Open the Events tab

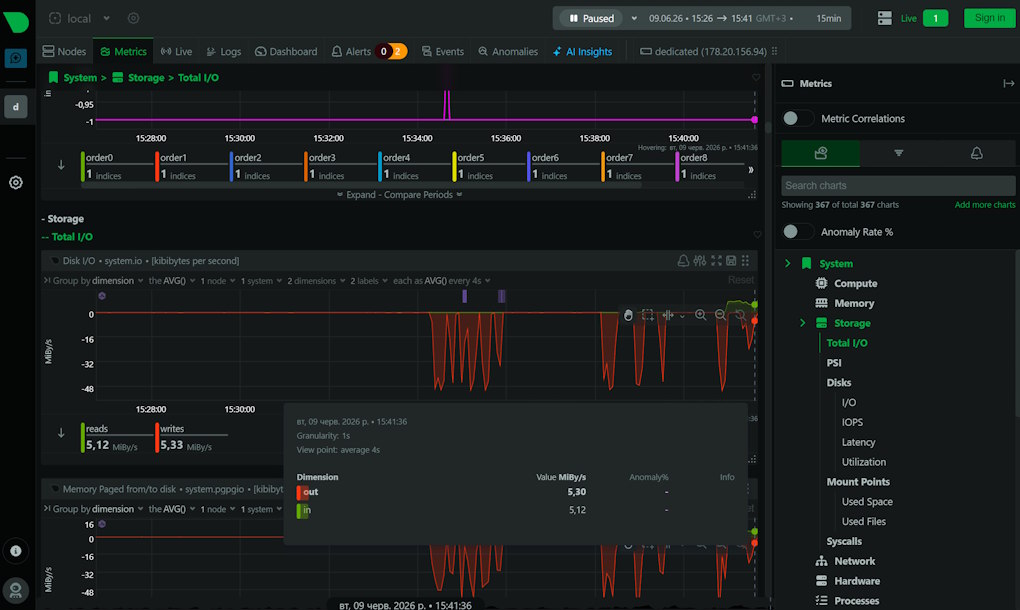442,51
